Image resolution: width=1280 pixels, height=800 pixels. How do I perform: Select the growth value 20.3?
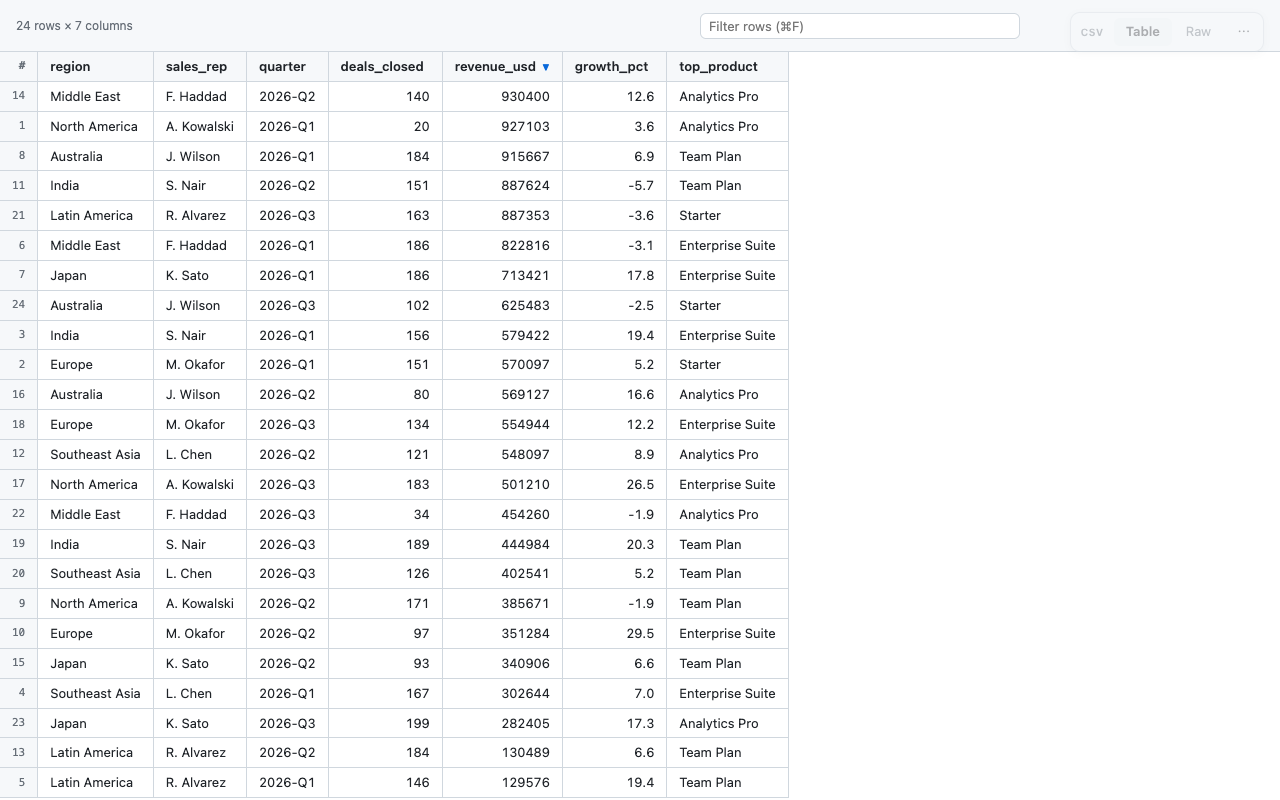(614, 545)
